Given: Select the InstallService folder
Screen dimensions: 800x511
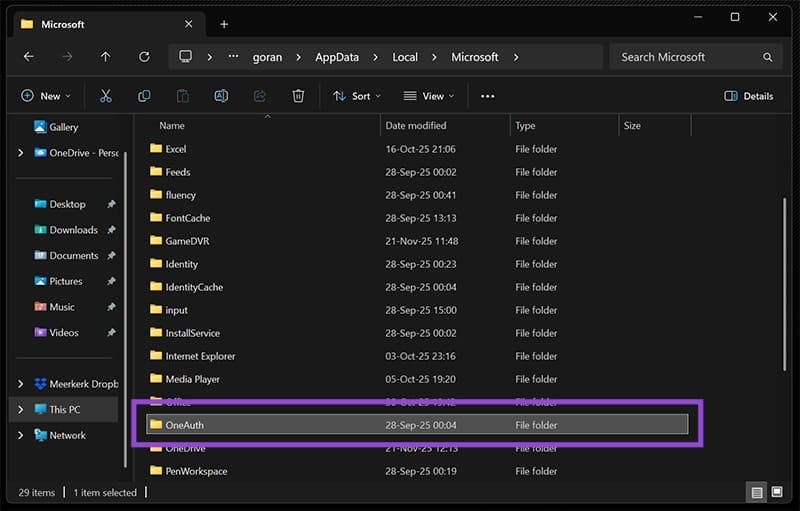Looking at the screenshot, I should coord(417,333).
